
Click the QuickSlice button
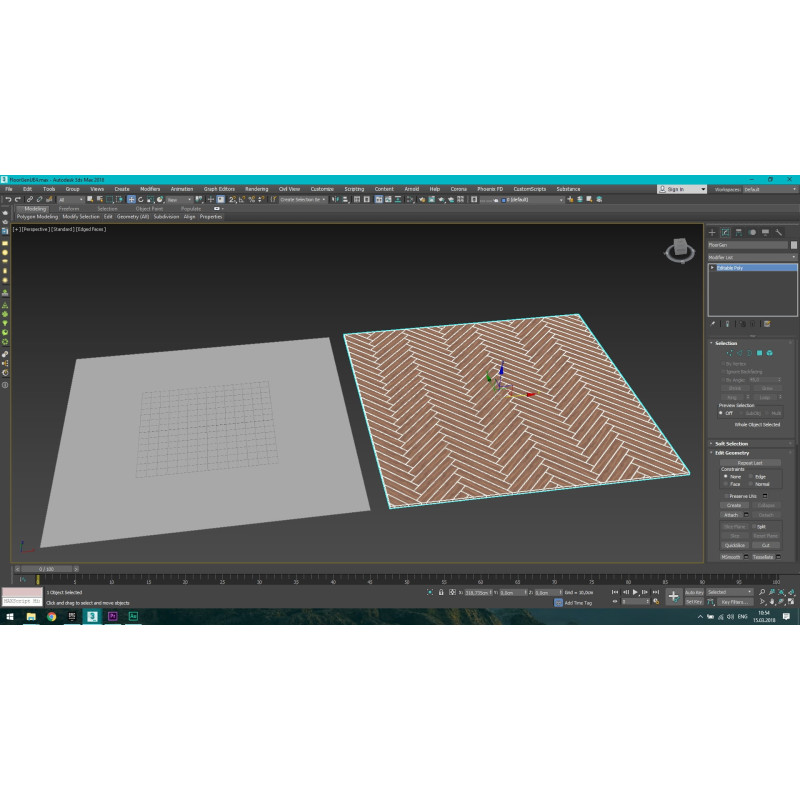(x=734, y=545)
